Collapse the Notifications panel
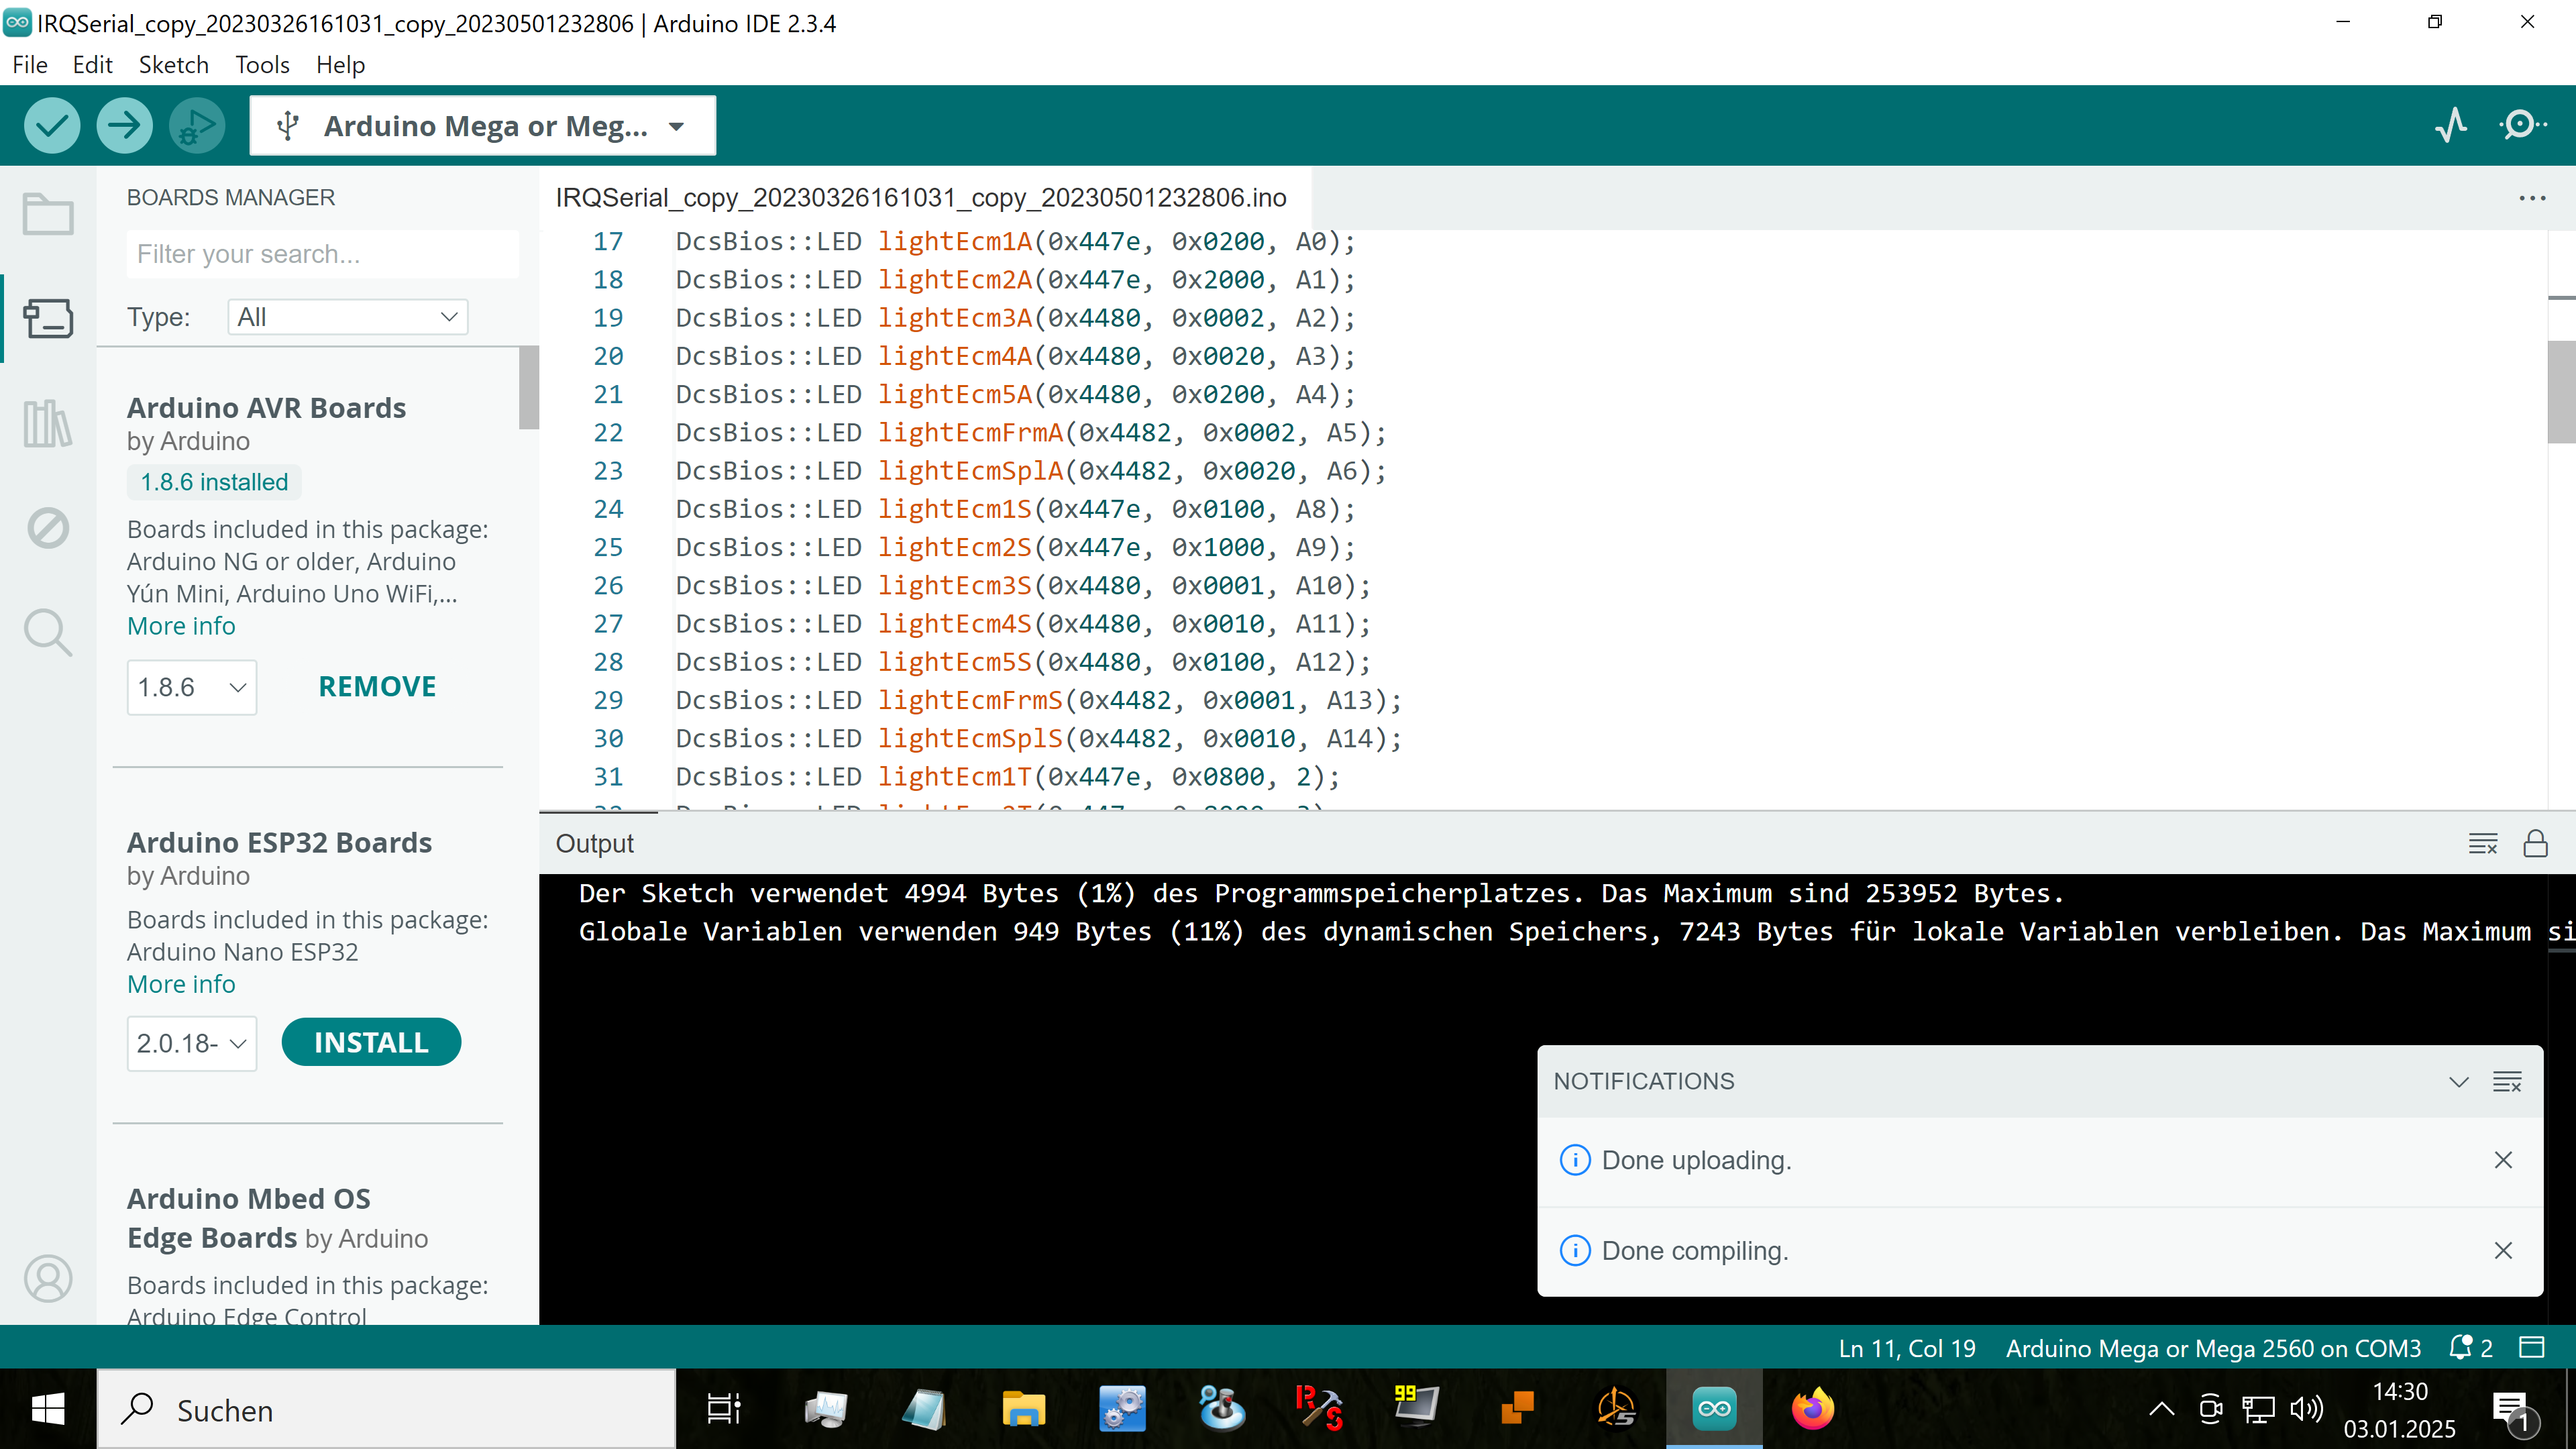Image resolution: width=2576 pixels, height=1449 pixels. [x=2458, y=1081]
